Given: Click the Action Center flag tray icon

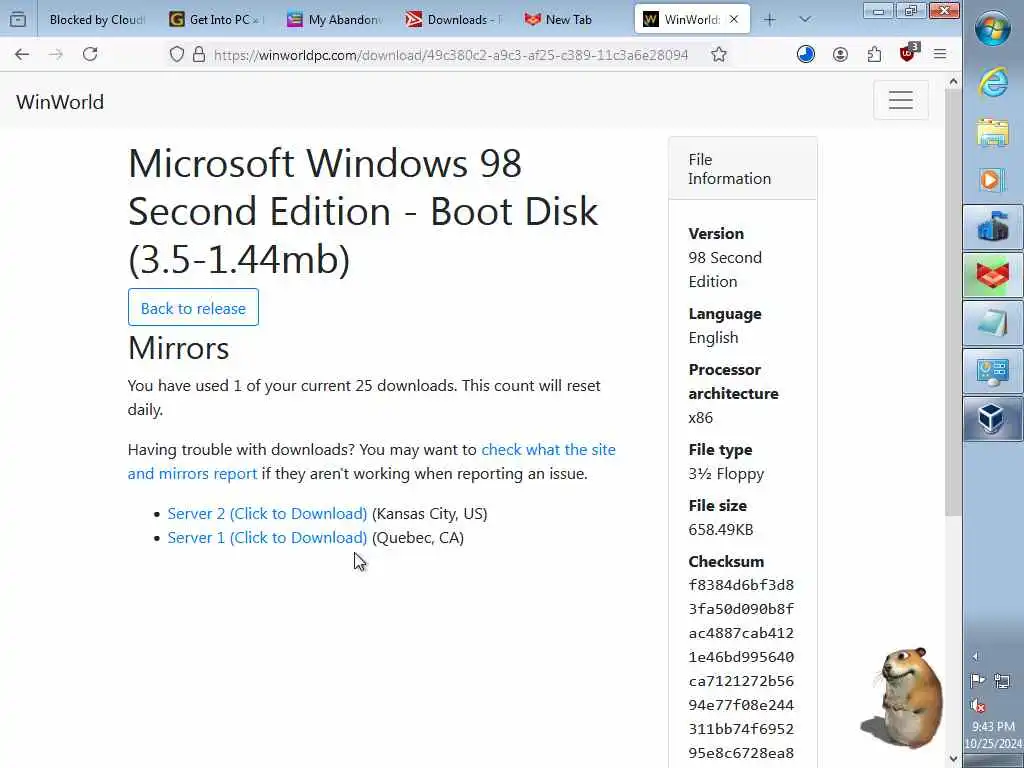Looking at the screenshot, I should [978, 681].
